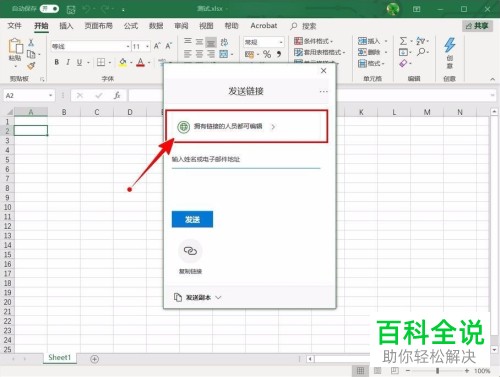Click the Cut scissors icon
This screenshot has height=377, width=500.
31,42
